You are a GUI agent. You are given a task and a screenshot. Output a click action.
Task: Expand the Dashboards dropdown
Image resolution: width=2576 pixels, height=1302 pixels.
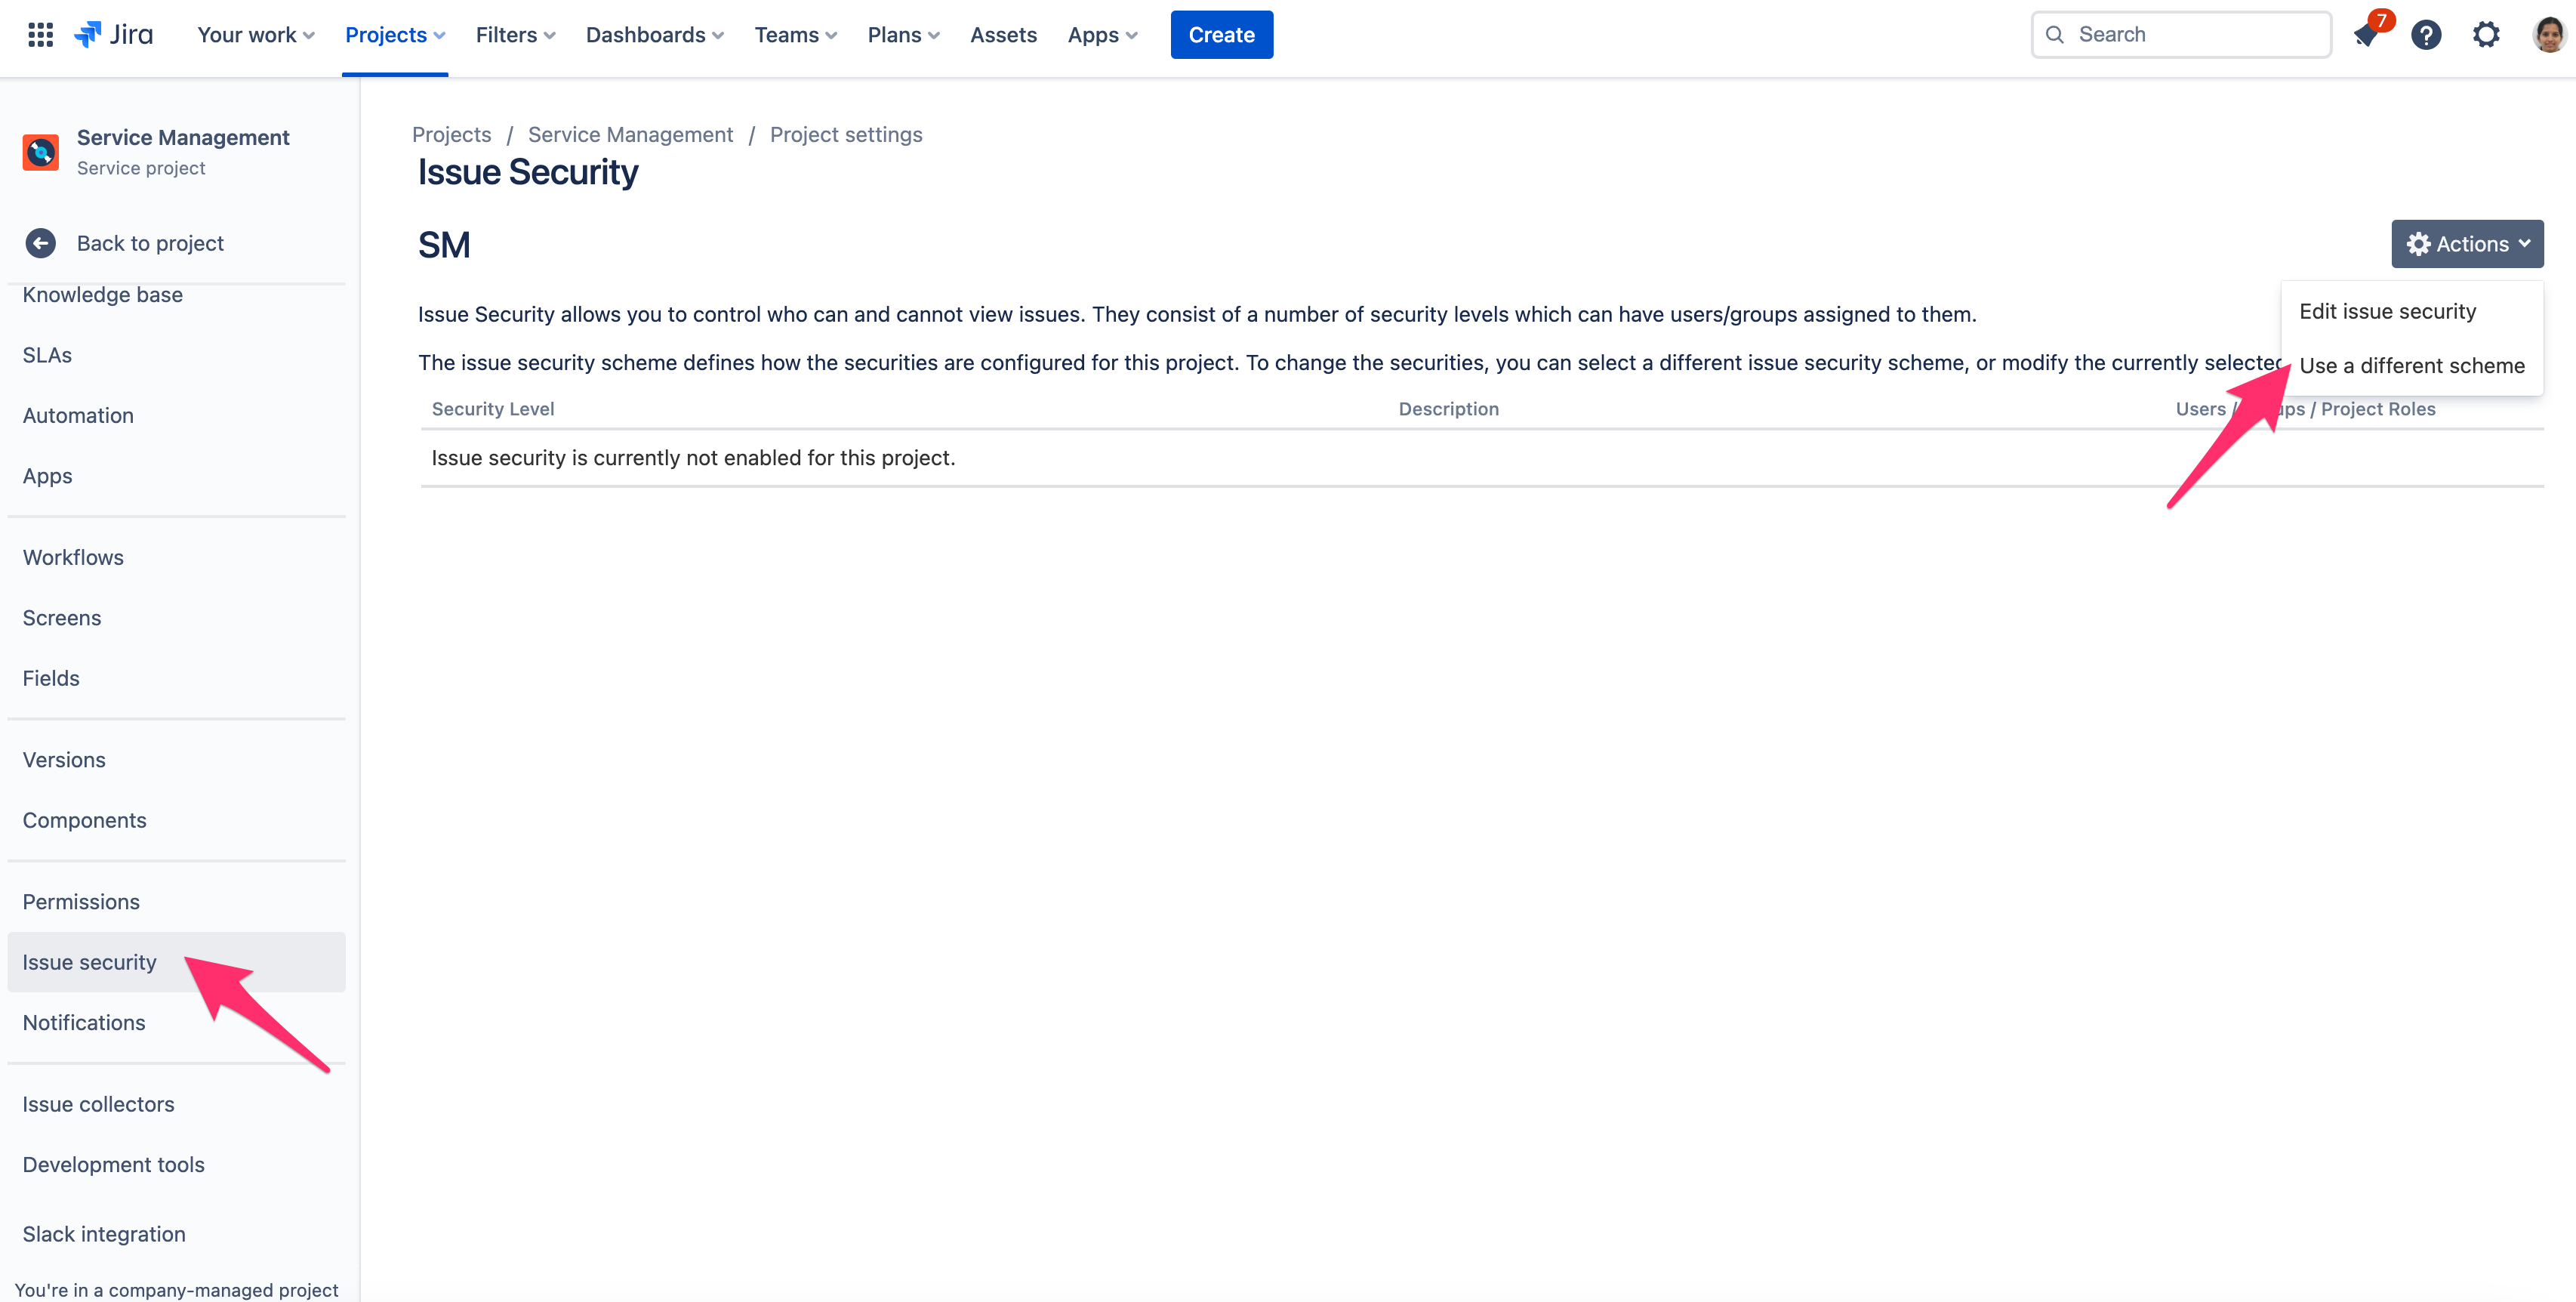coord(654,35)
